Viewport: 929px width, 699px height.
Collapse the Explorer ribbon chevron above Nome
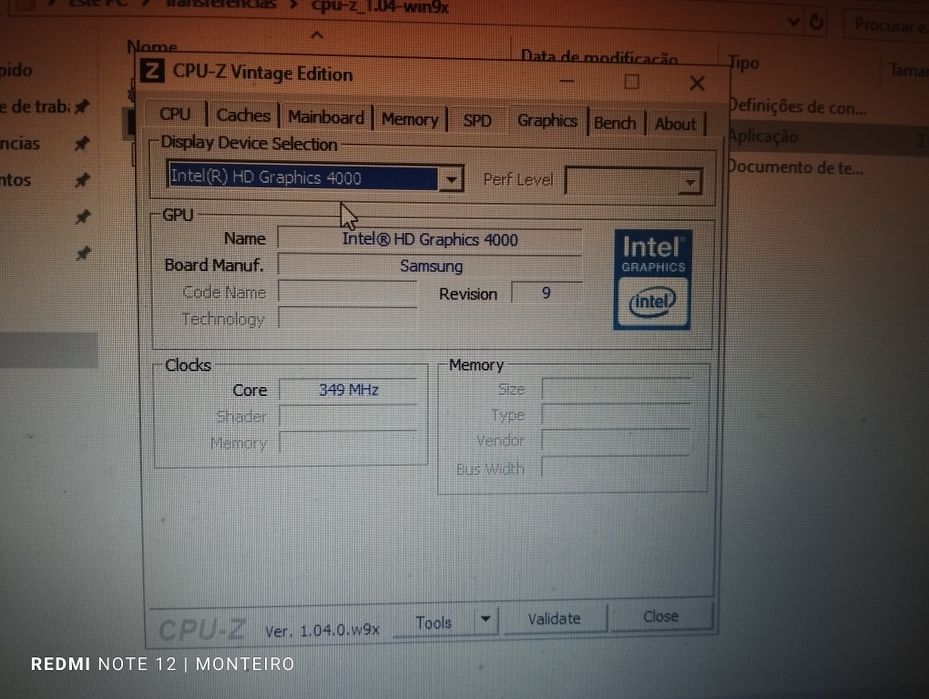(317, 35)
